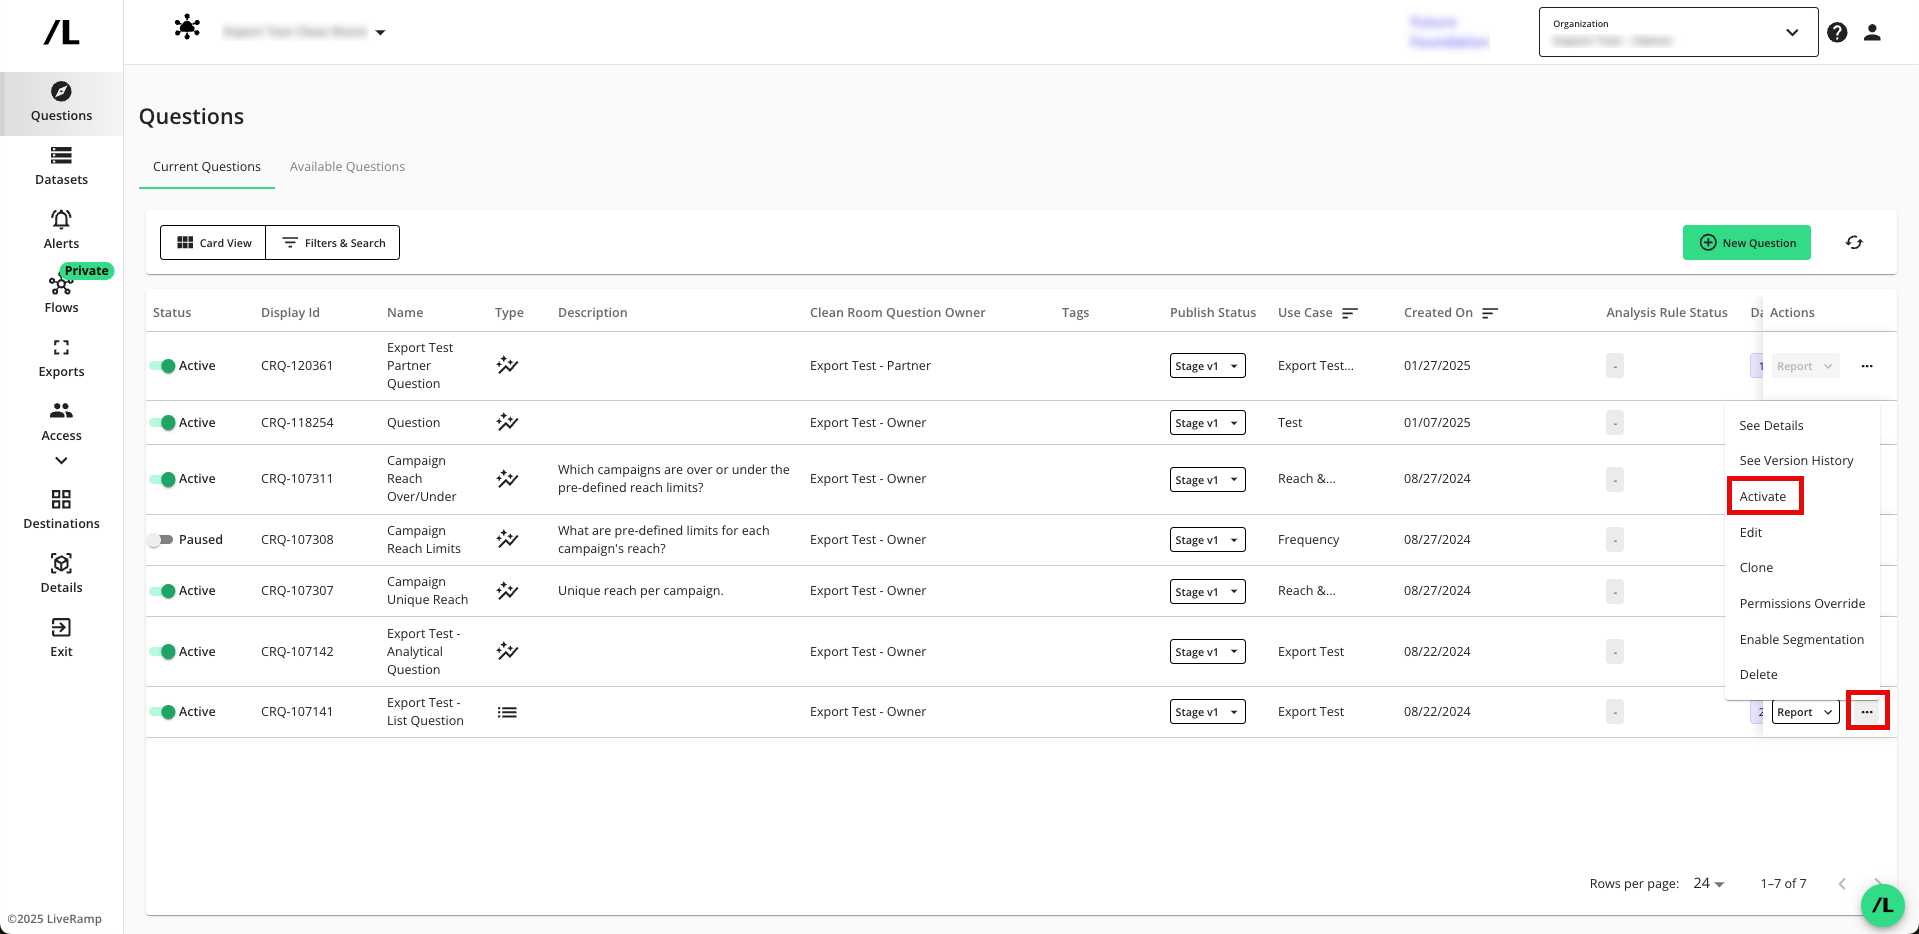The image size is (1919, 934).
Task: Open more actions for CRQ-107141 row
Action: [1867, 711]
